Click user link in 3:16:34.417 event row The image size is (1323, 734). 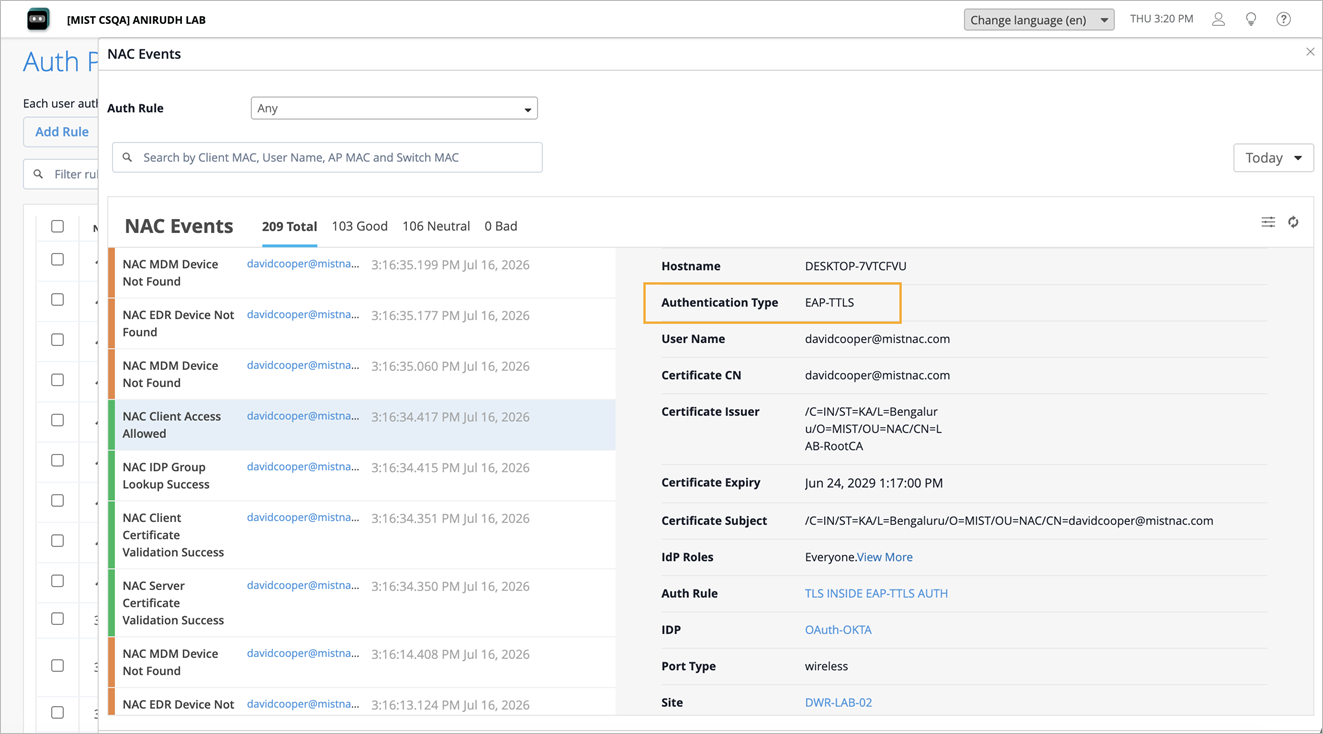click(x=303, y=416)
